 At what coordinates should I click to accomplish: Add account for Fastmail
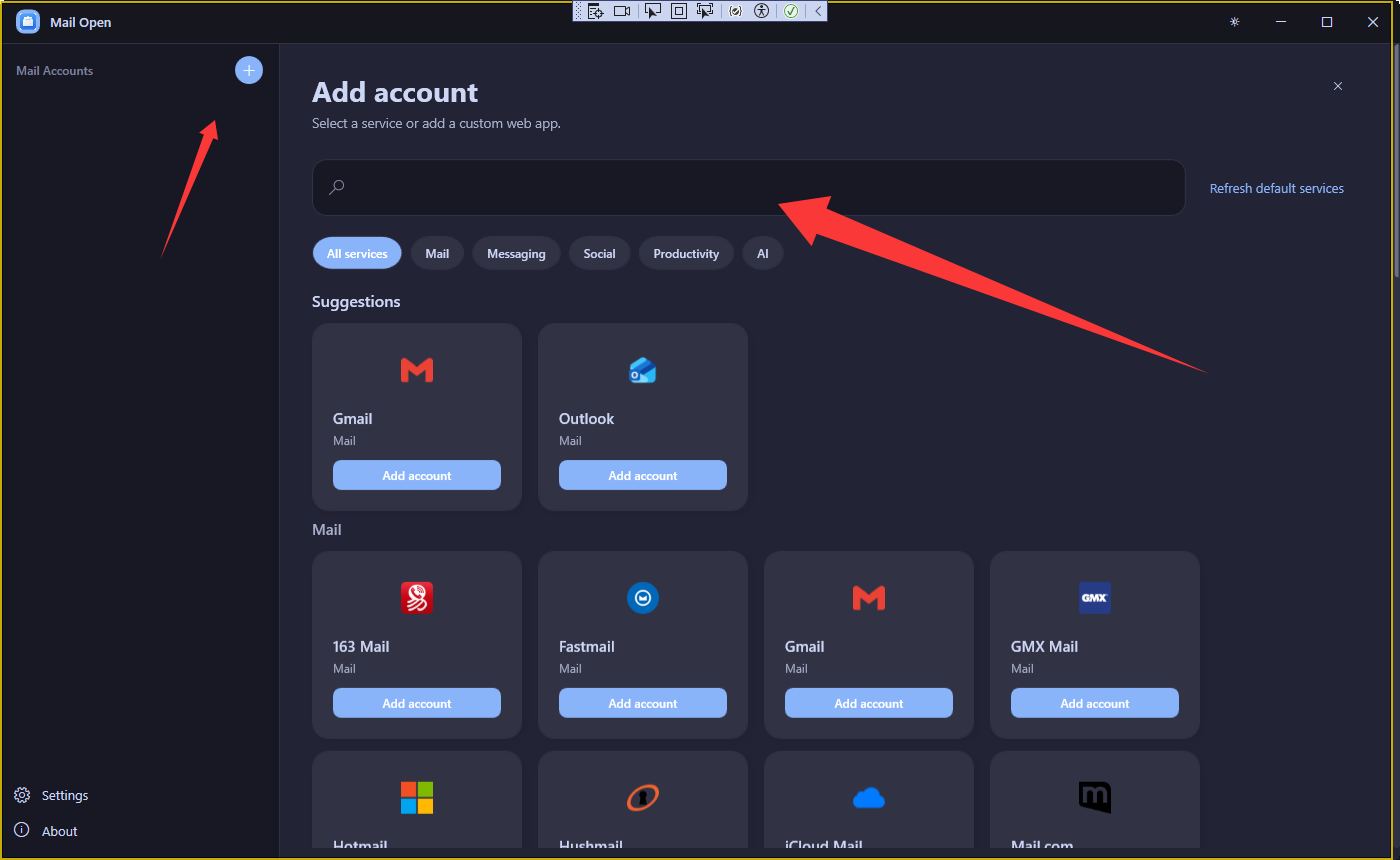click(x=643, y=703)
